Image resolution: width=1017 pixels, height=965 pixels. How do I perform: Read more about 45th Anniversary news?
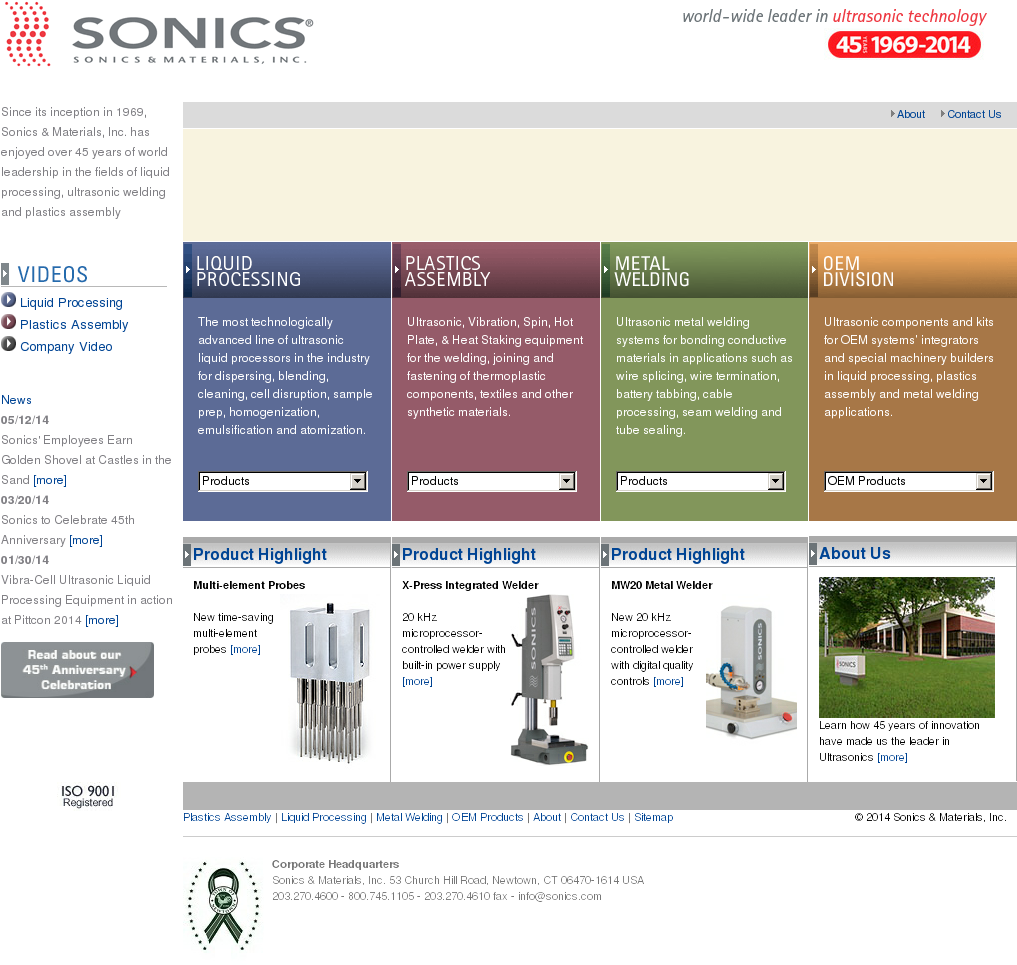click(86, 540)
